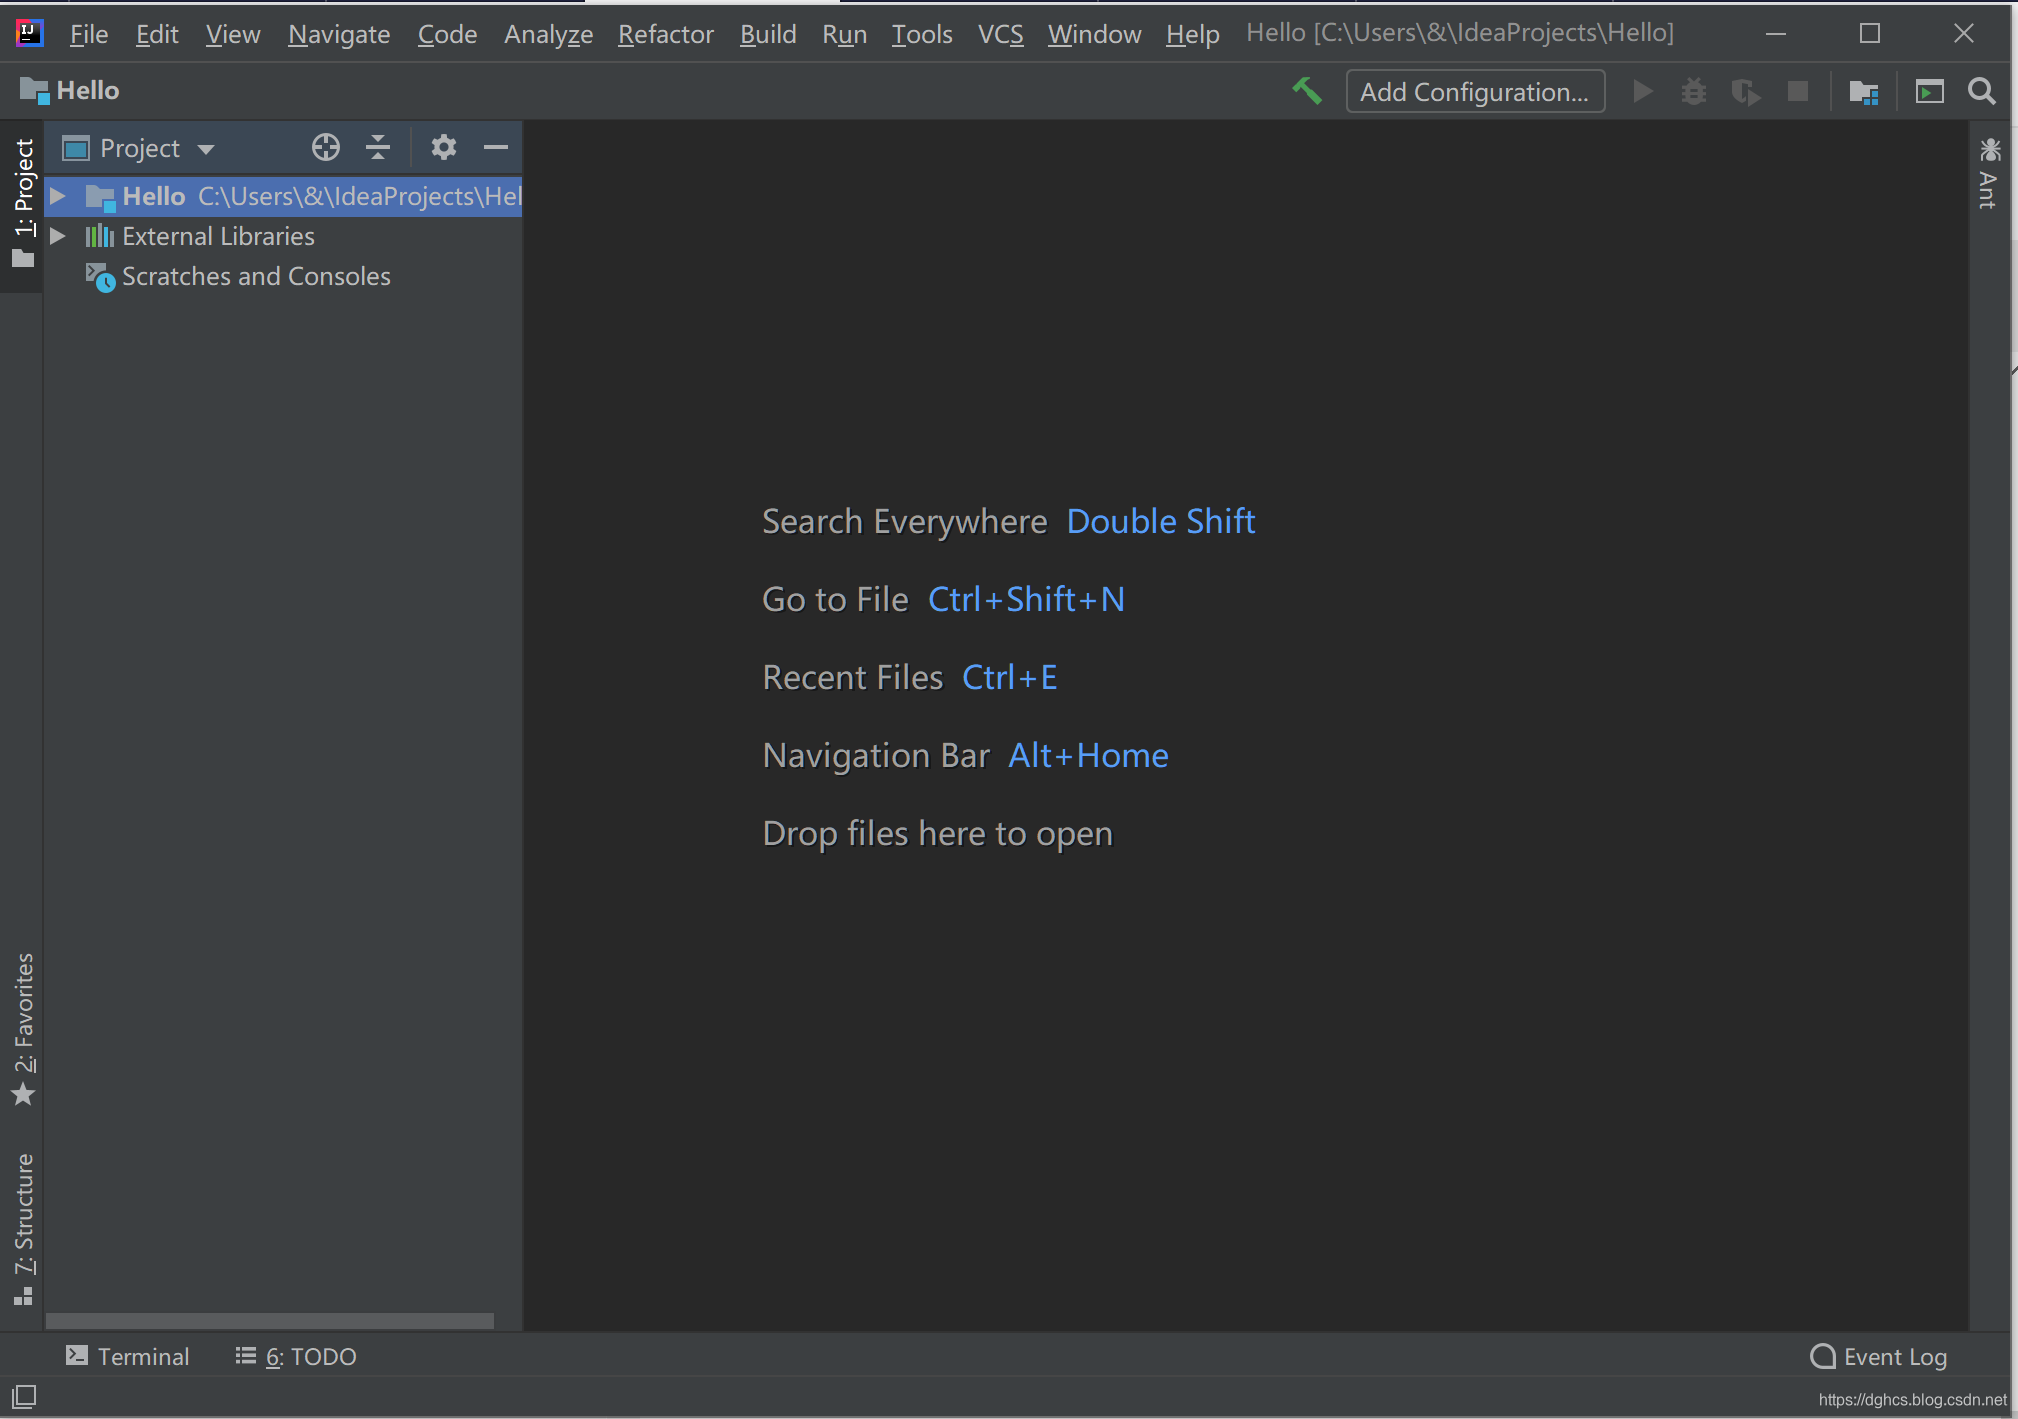Run with Coverage icon on toolbar

click(1746, 91)
